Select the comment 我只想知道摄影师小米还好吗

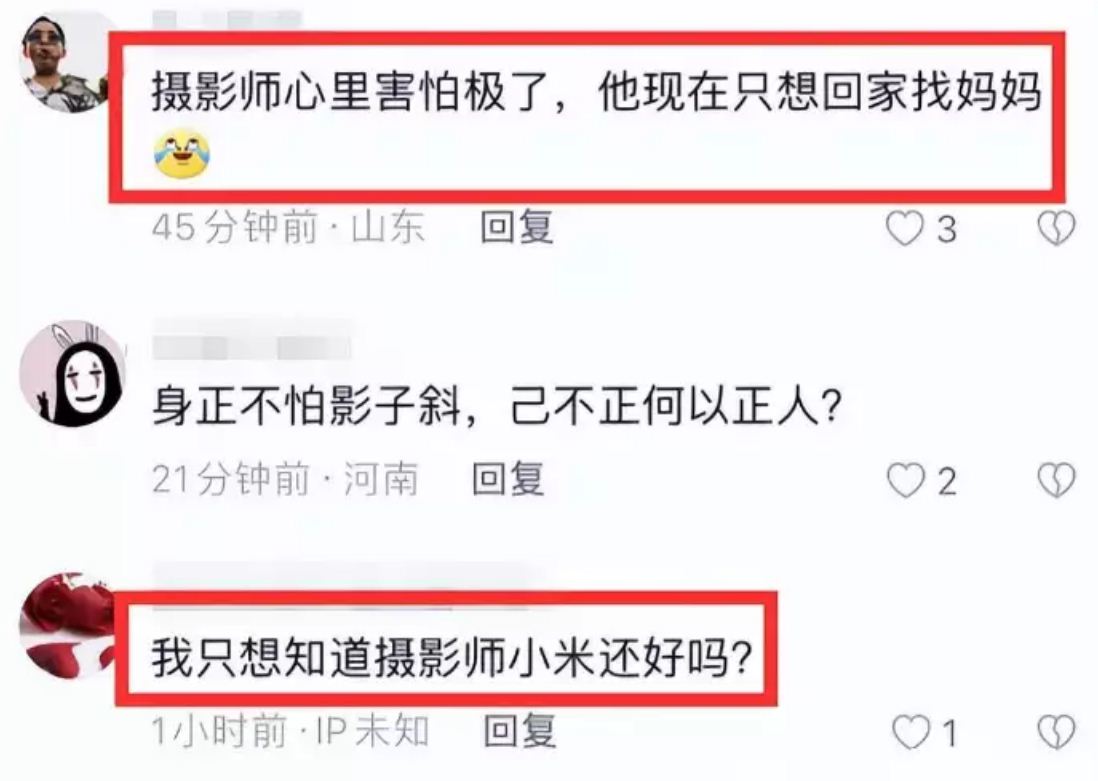coord(452,658)
